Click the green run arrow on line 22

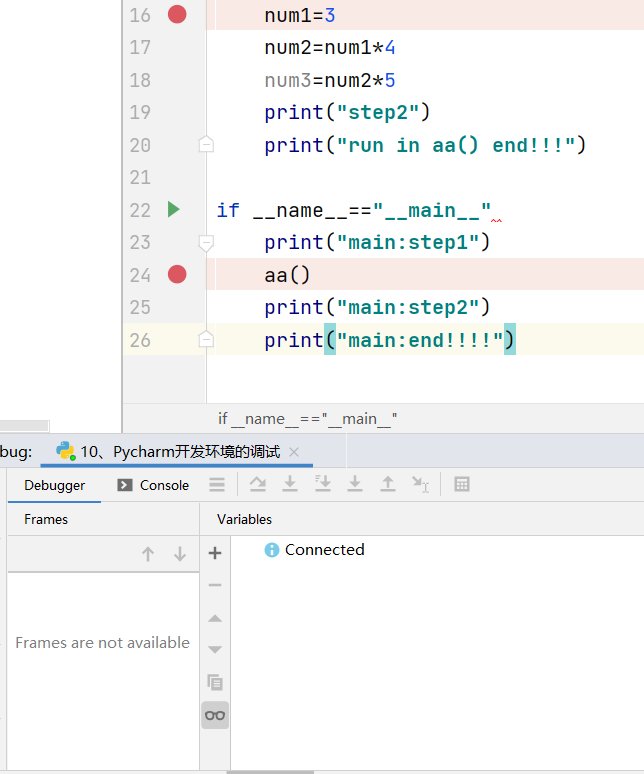pos(173,209)
